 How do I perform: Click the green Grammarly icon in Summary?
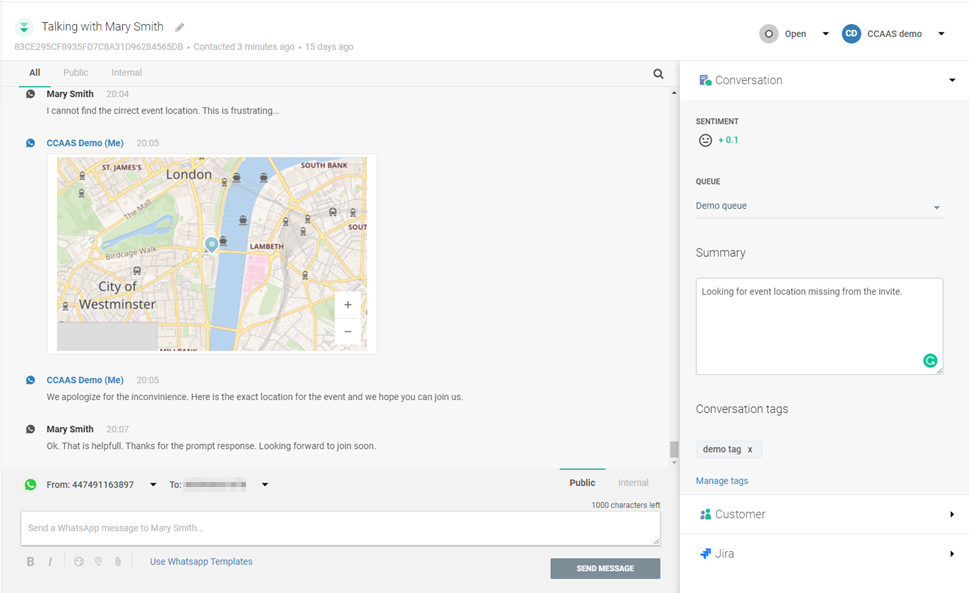[x=930, y=361]
